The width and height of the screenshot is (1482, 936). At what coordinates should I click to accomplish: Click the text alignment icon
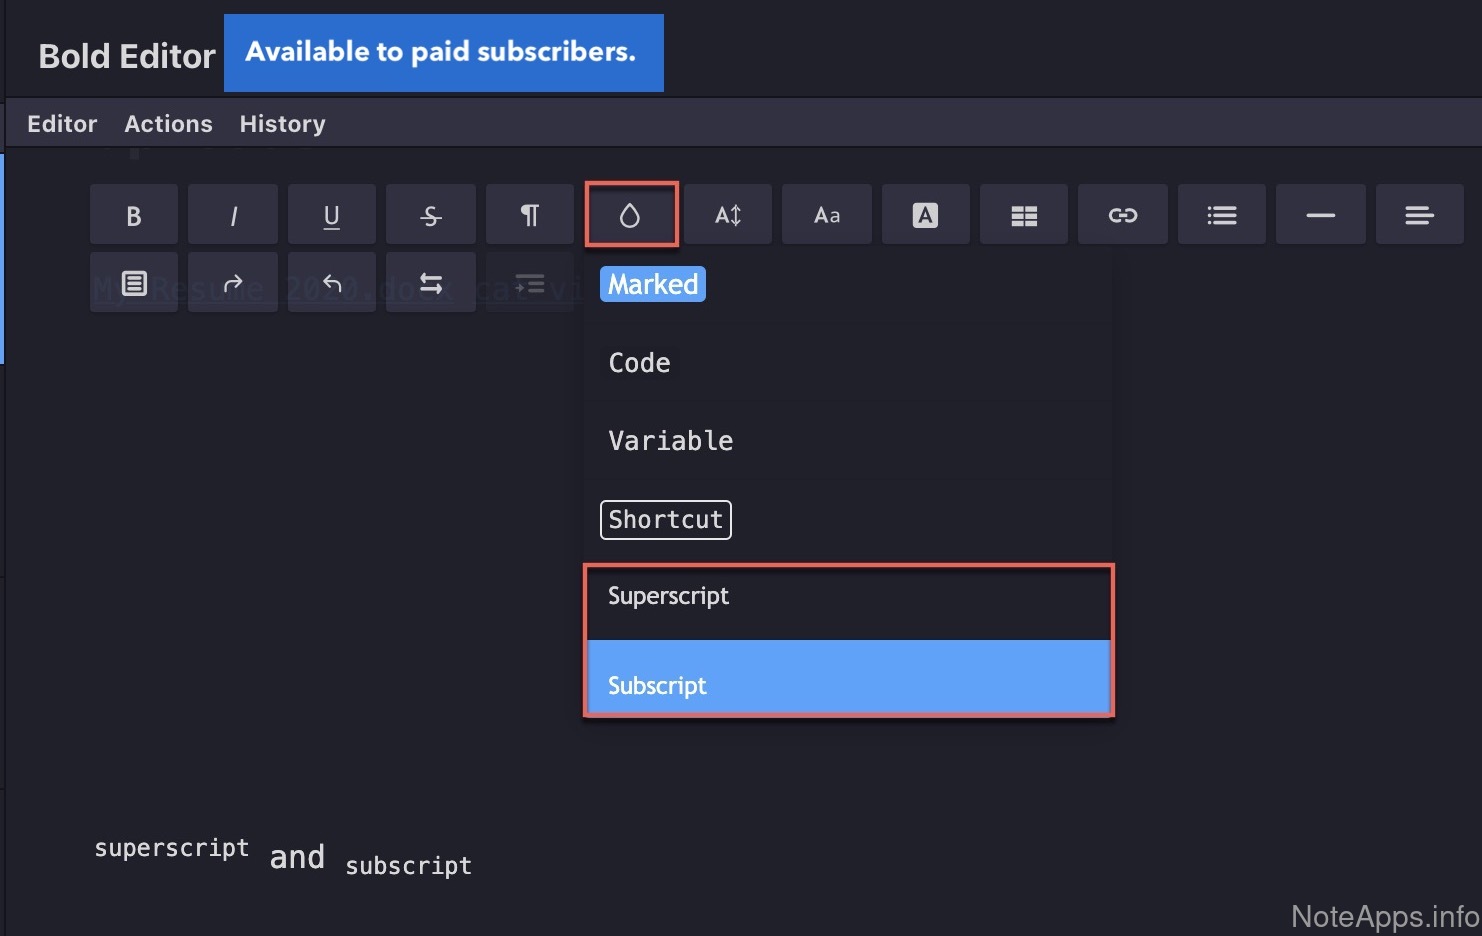click(1419, 215)
